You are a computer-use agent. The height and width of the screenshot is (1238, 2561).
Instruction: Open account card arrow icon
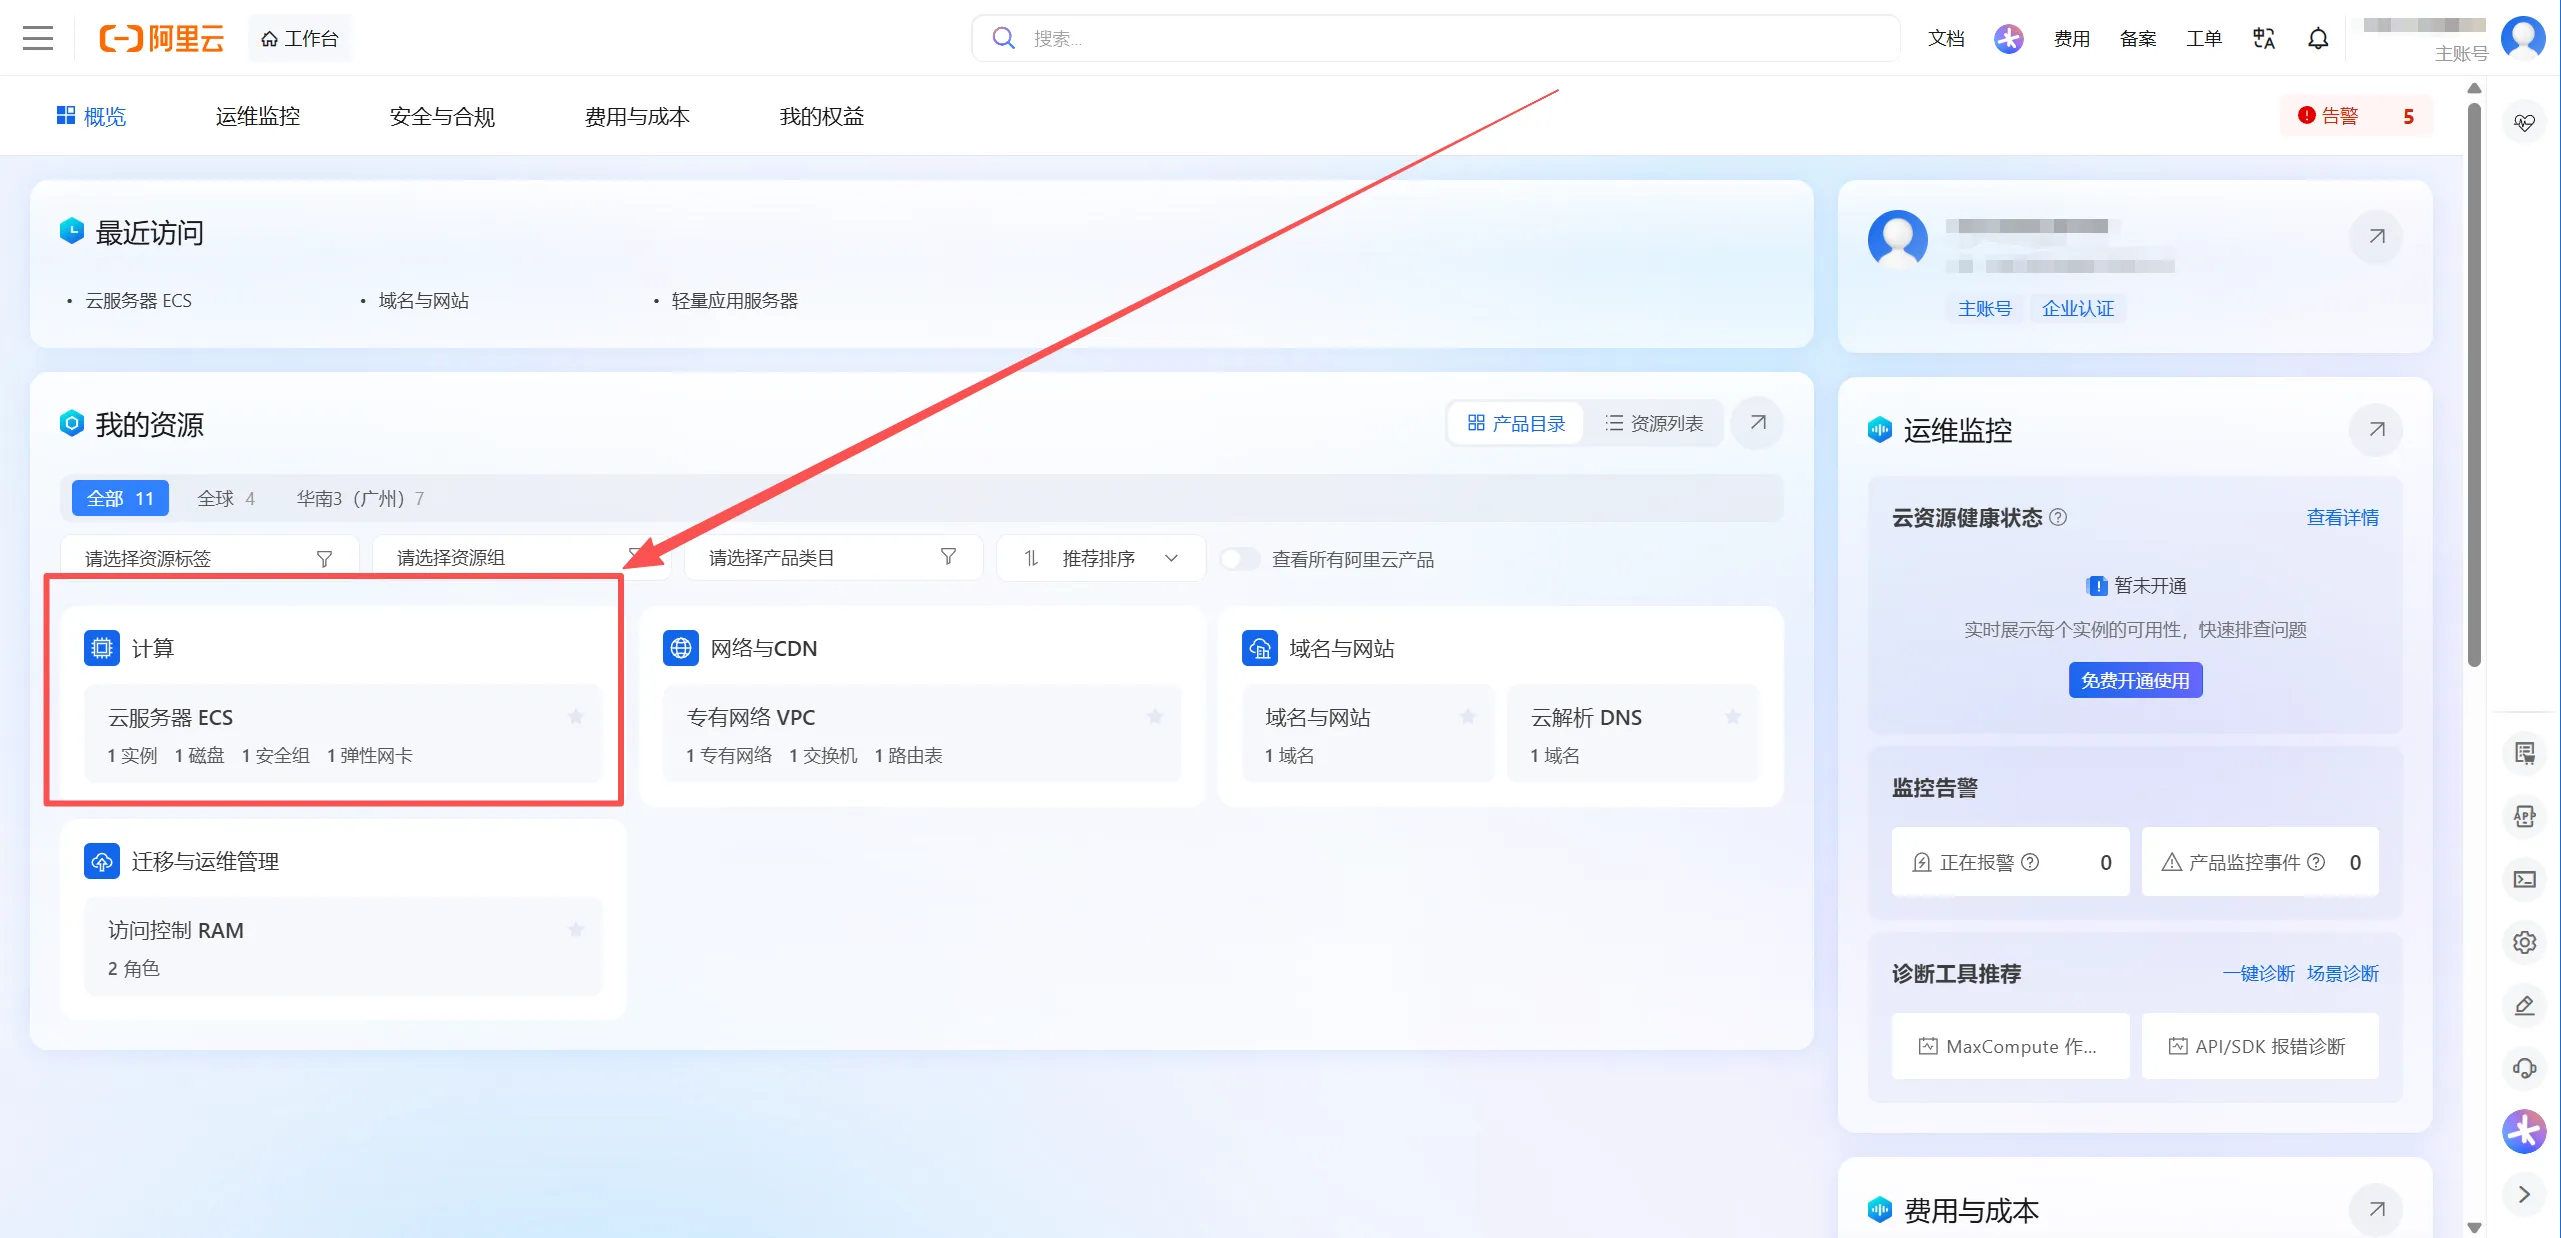pos(2377,237)
